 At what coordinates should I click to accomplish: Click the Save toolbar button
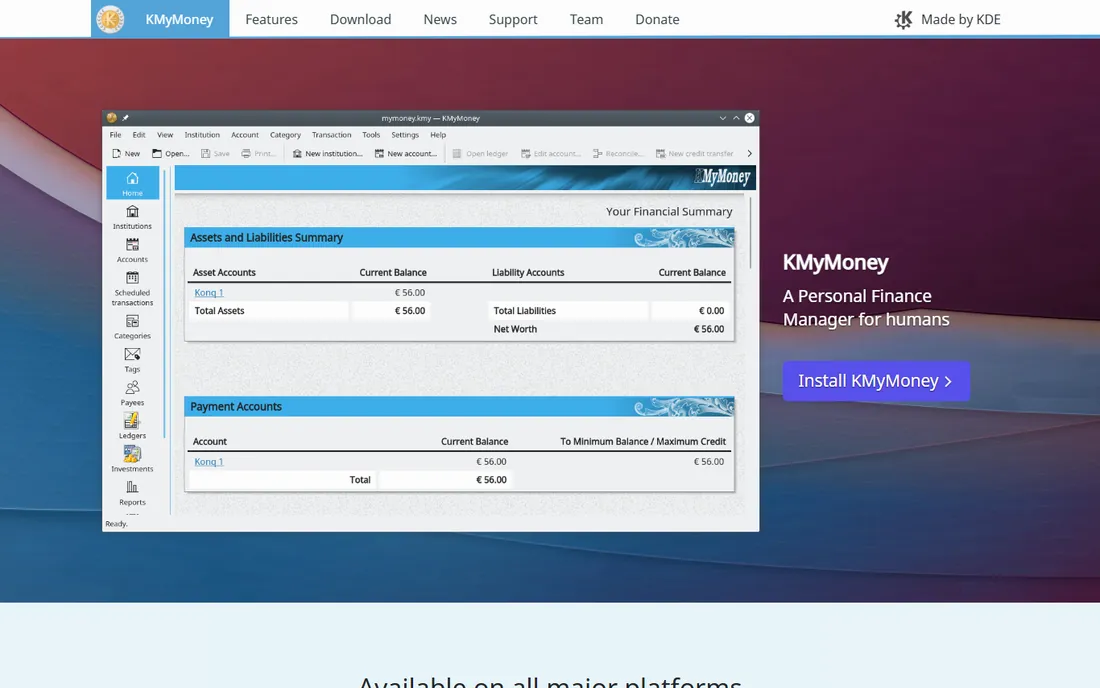215,154
